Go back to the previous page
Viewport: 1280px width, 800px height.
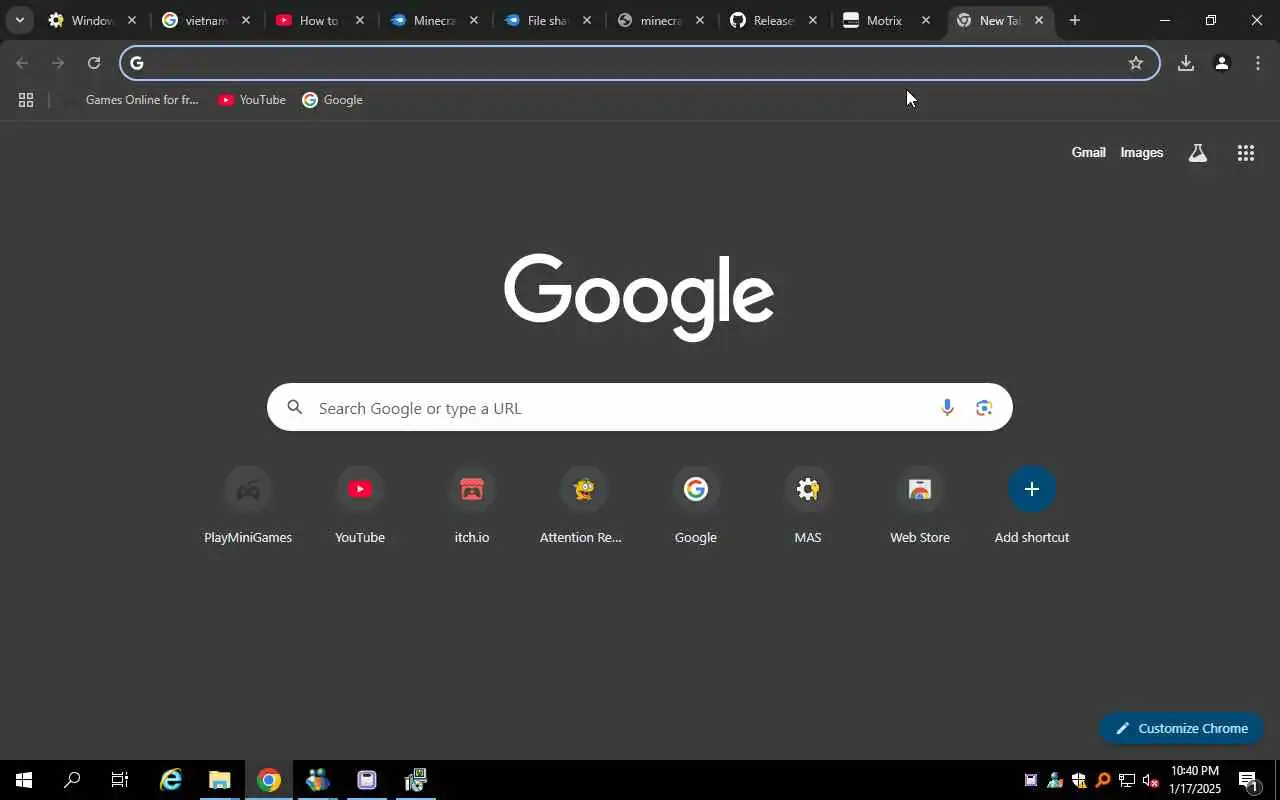pyautogui.click(x=22, y=63)
